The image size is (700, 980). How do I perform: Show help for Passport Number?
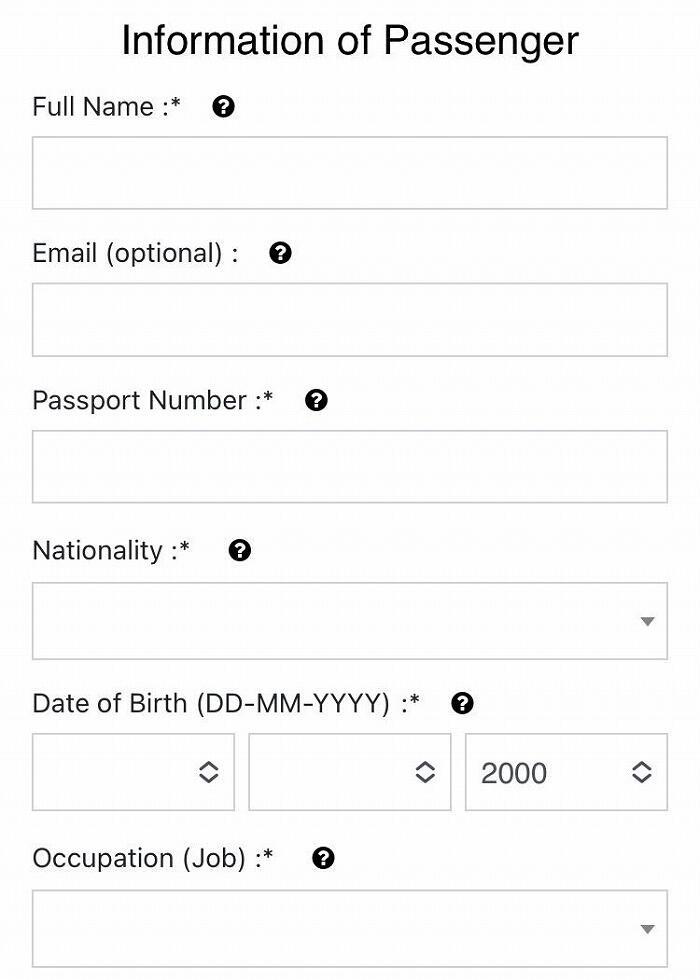(x=316, y=400)
